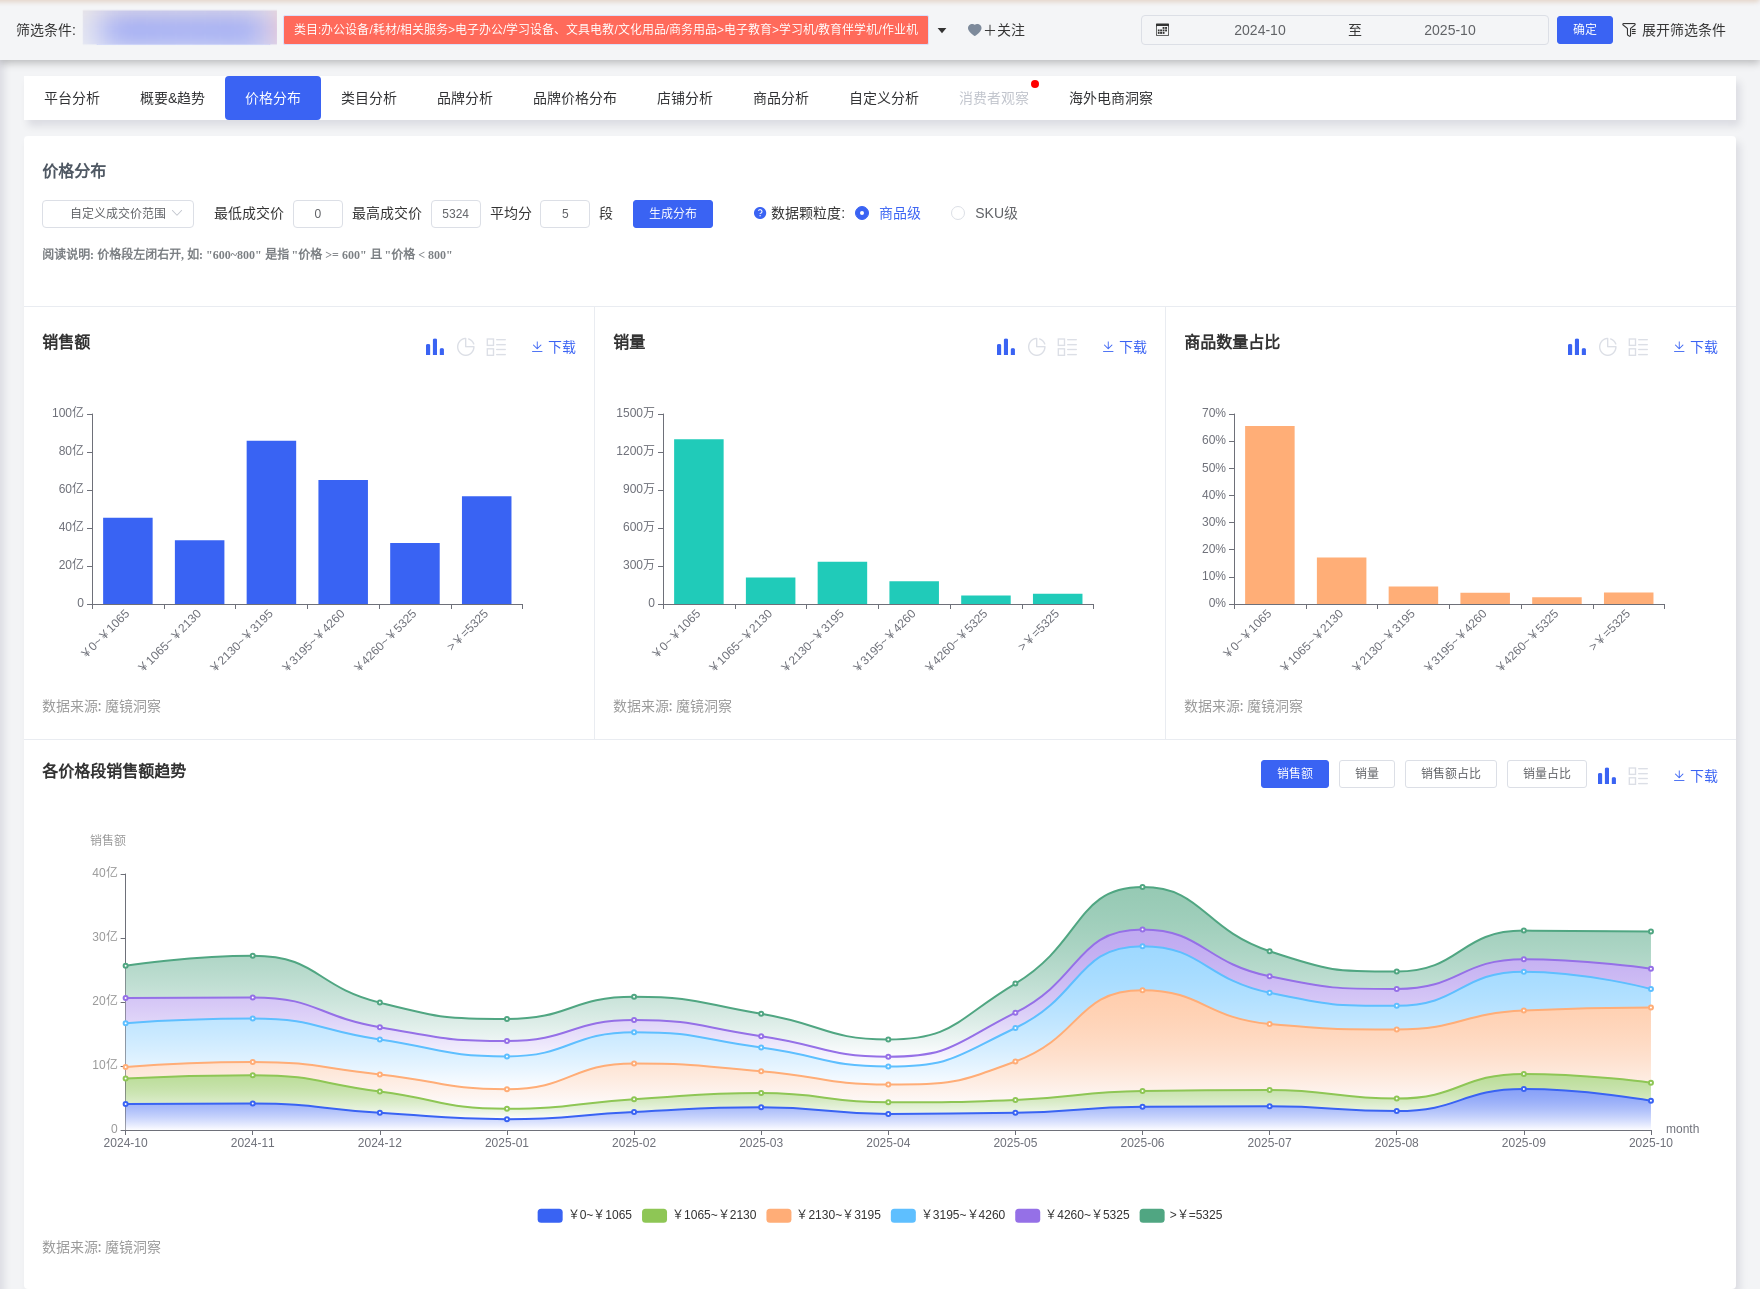This screenshot has width=1760, height=1289.
Task: Click the 最高成交价 input field
Action: [x=455, y=214]
